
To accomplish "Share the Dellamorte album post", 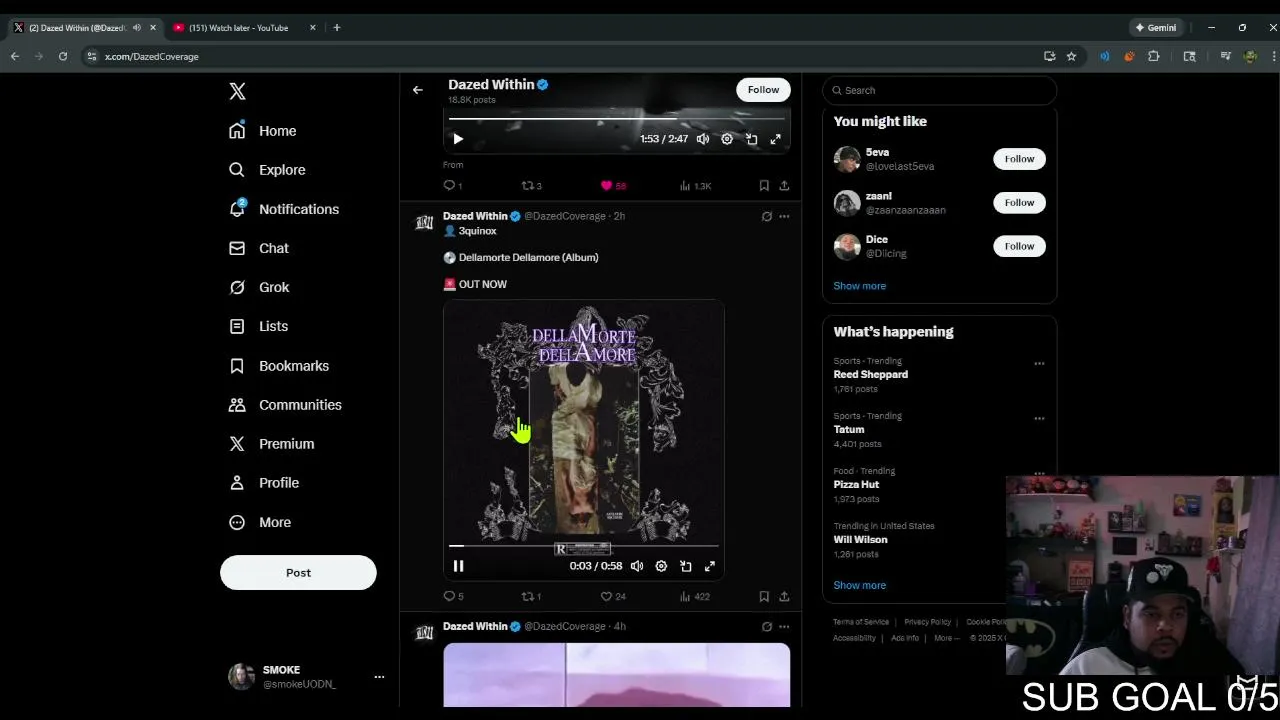I will pos(784,596).
